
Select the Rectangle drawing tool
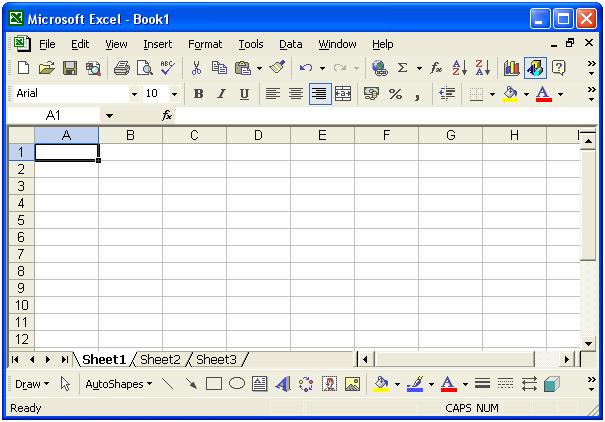[214, 384]
